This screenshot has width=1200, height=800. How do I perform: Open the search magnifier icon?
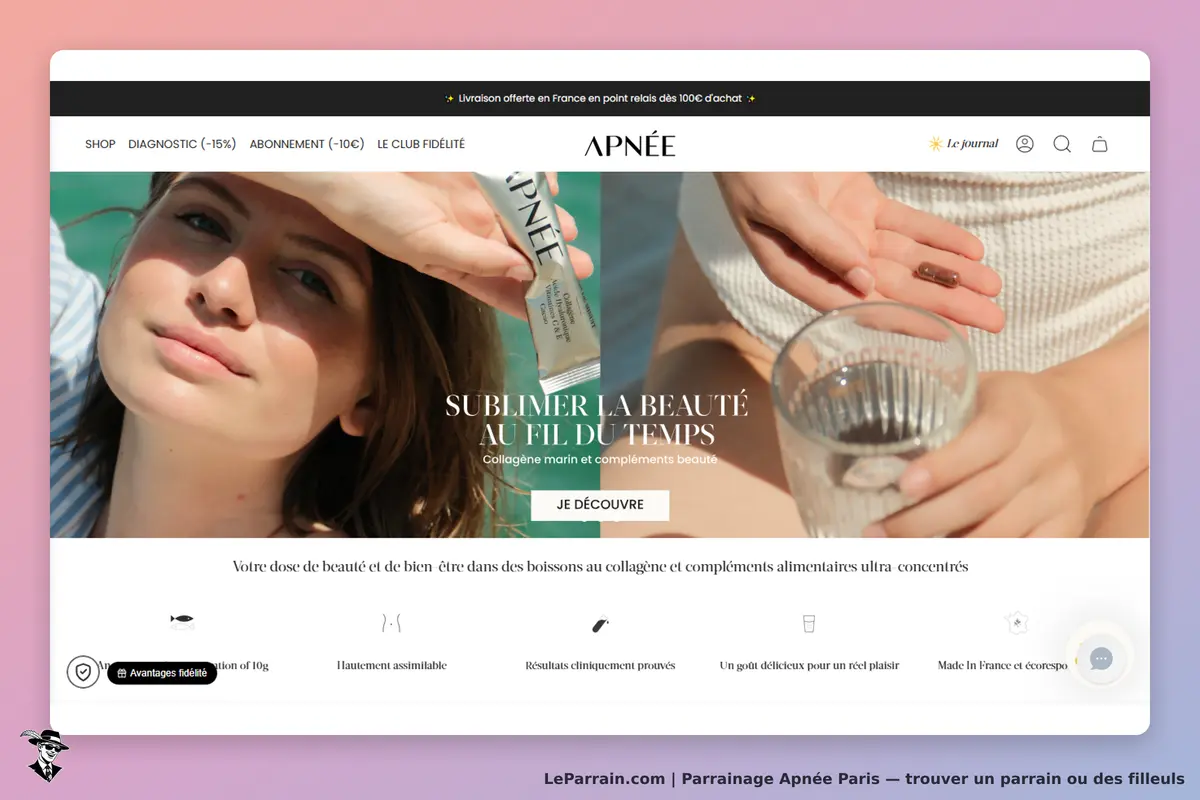[1062, 144]
